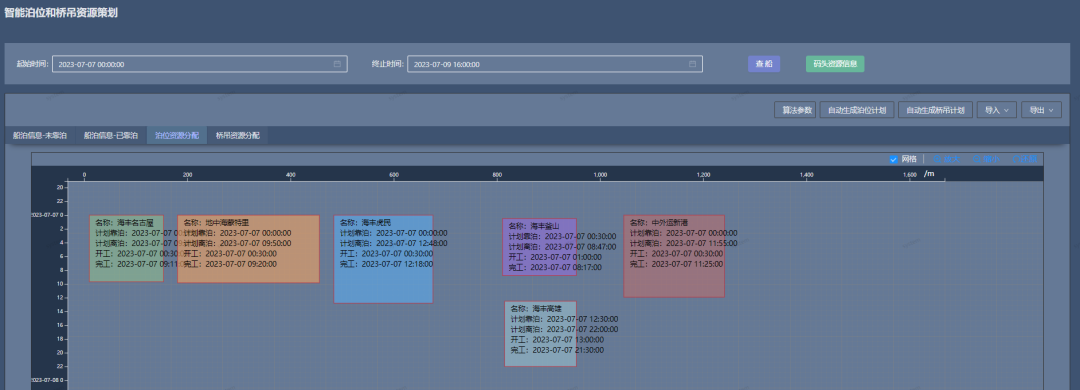Expand the 导入 import dropdown
Image resolution: width=1080 pixels, height=390 pixels.
pyautogui.click(x=996, y=110)
